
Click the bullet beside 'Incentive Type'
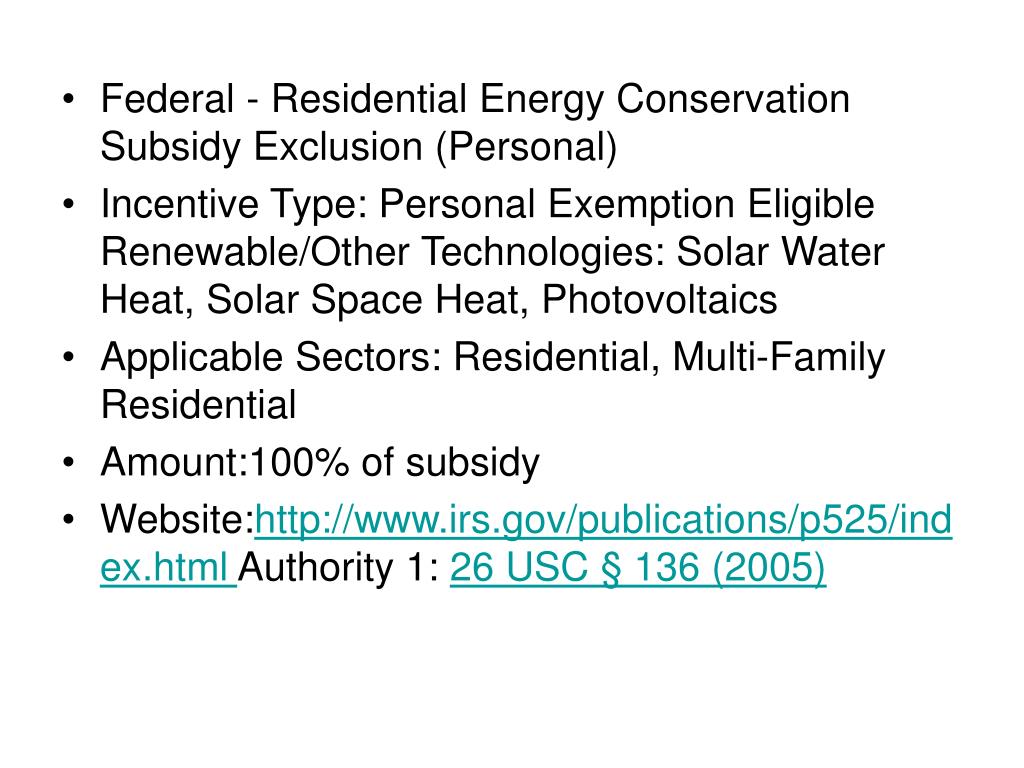pos(69,205)
